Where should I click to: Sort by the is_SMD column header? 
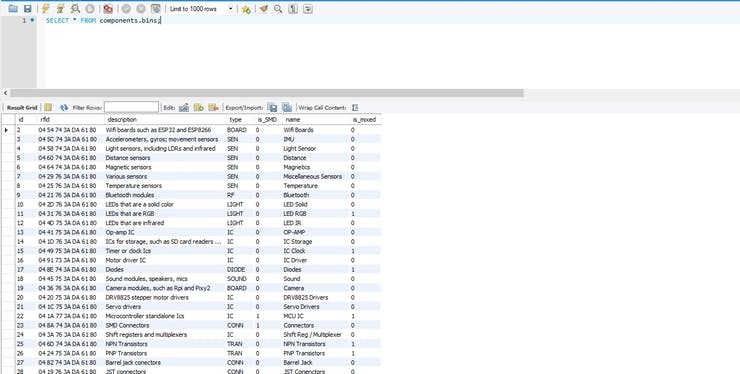(x=268, y=119)
